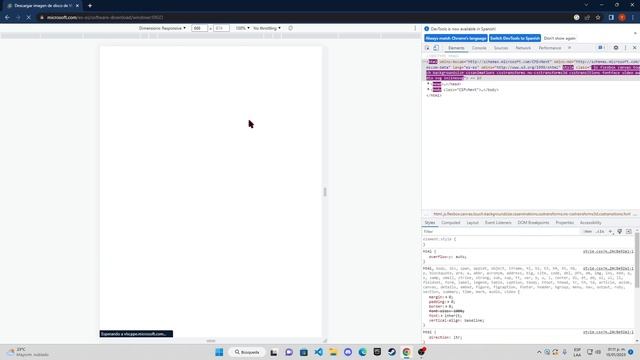Click the Chrome taskbar icon

coord(407,352)
